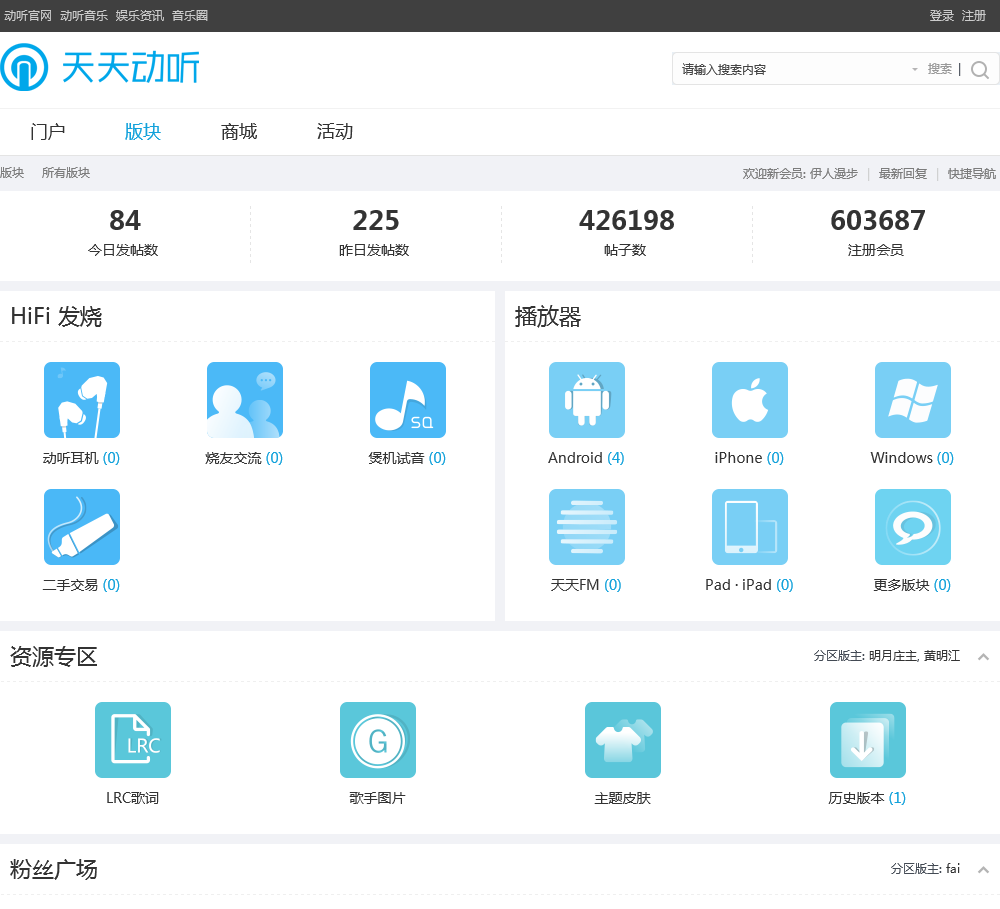This screenshot has width=1000, height=909.
Task: Open the 最新回复 link
Action: 902,174
